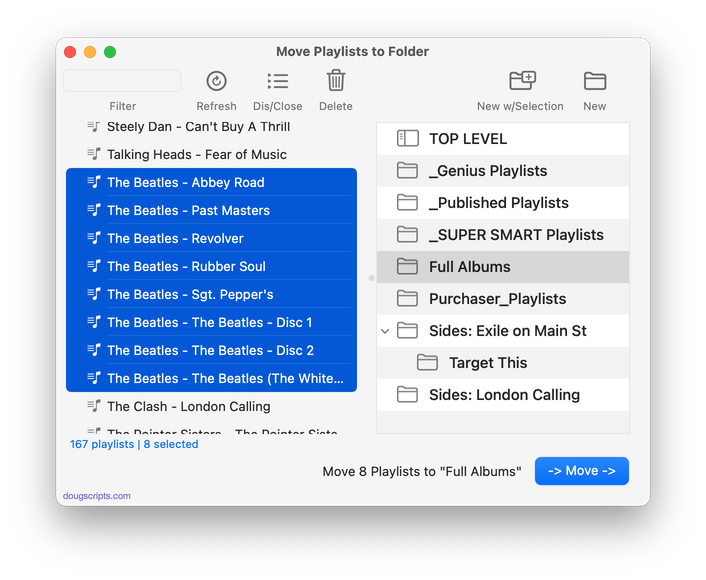
Task: Click the split-view divider handle dot
Action: [x=371, y=278]
